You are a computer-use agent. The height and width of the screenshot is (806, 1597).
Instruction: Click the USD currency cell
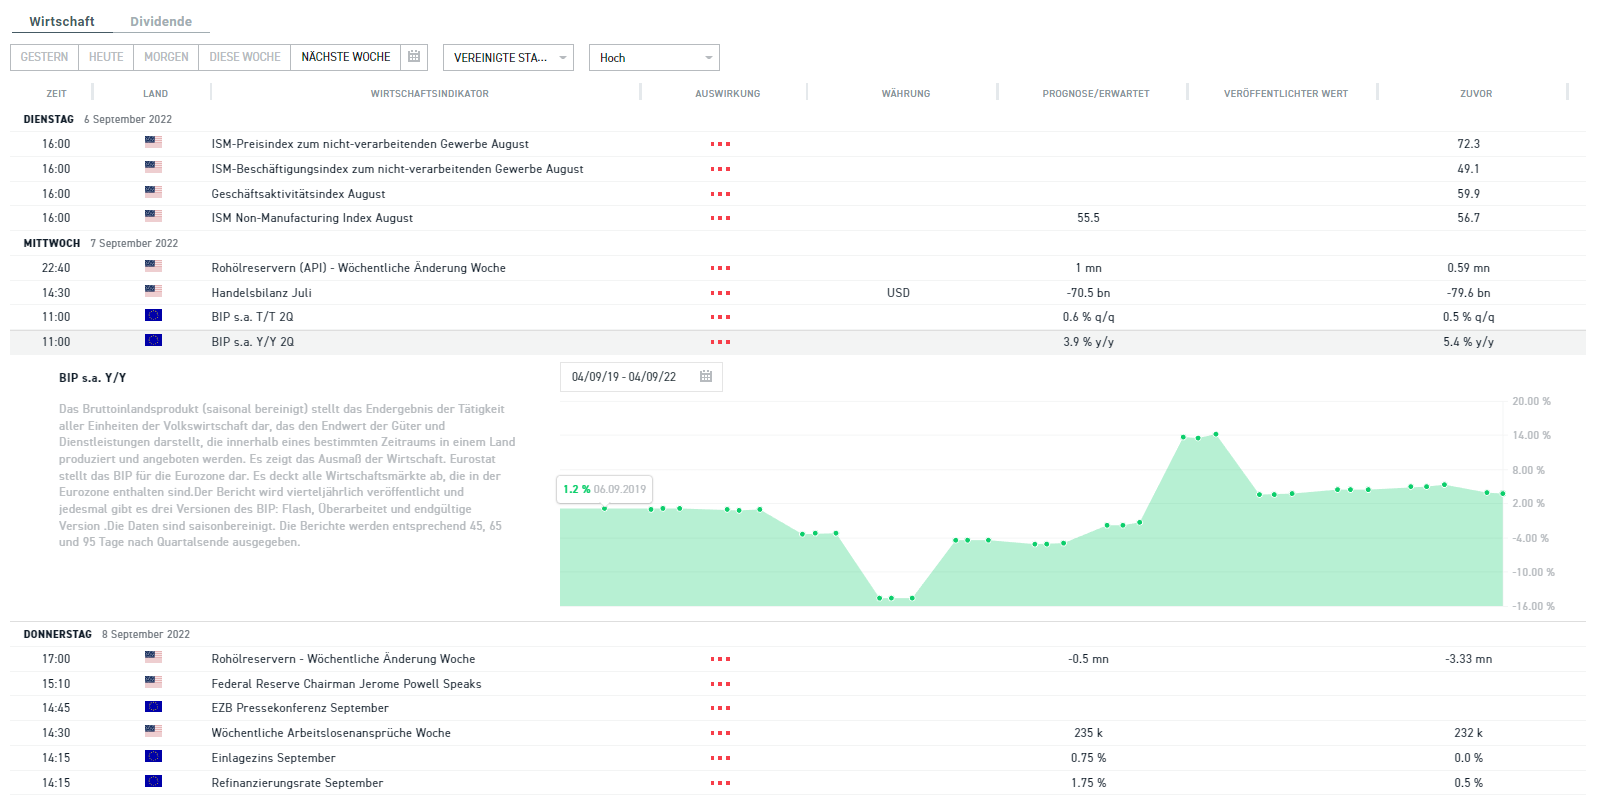click(898, 293)
